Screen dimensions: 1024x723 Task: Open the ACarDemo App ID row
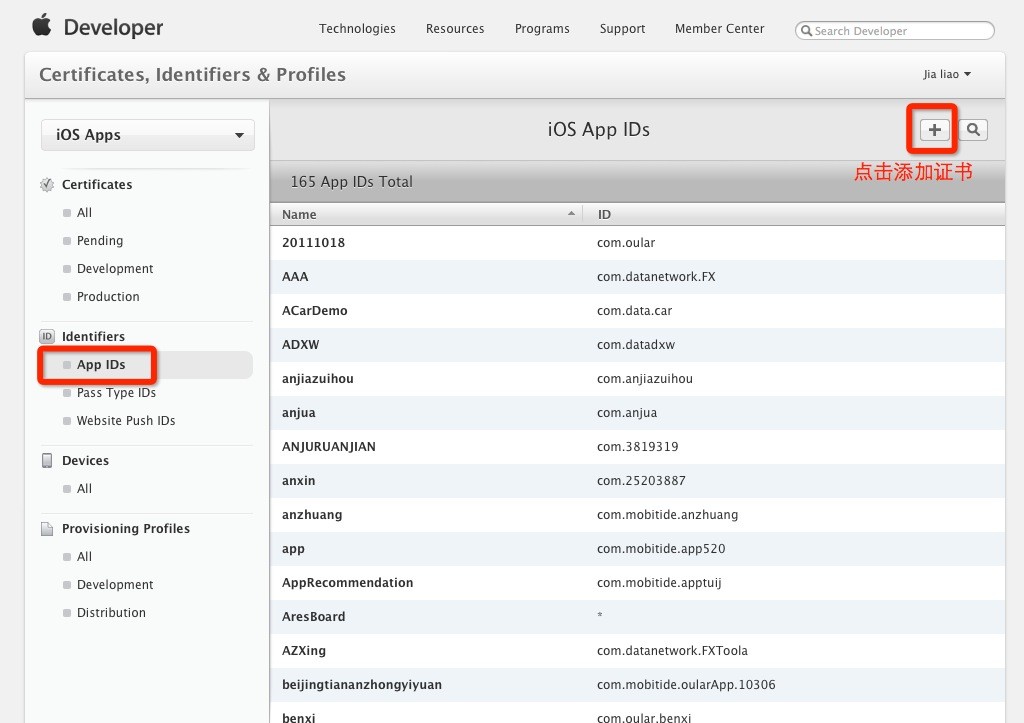[x=637, y=311]
